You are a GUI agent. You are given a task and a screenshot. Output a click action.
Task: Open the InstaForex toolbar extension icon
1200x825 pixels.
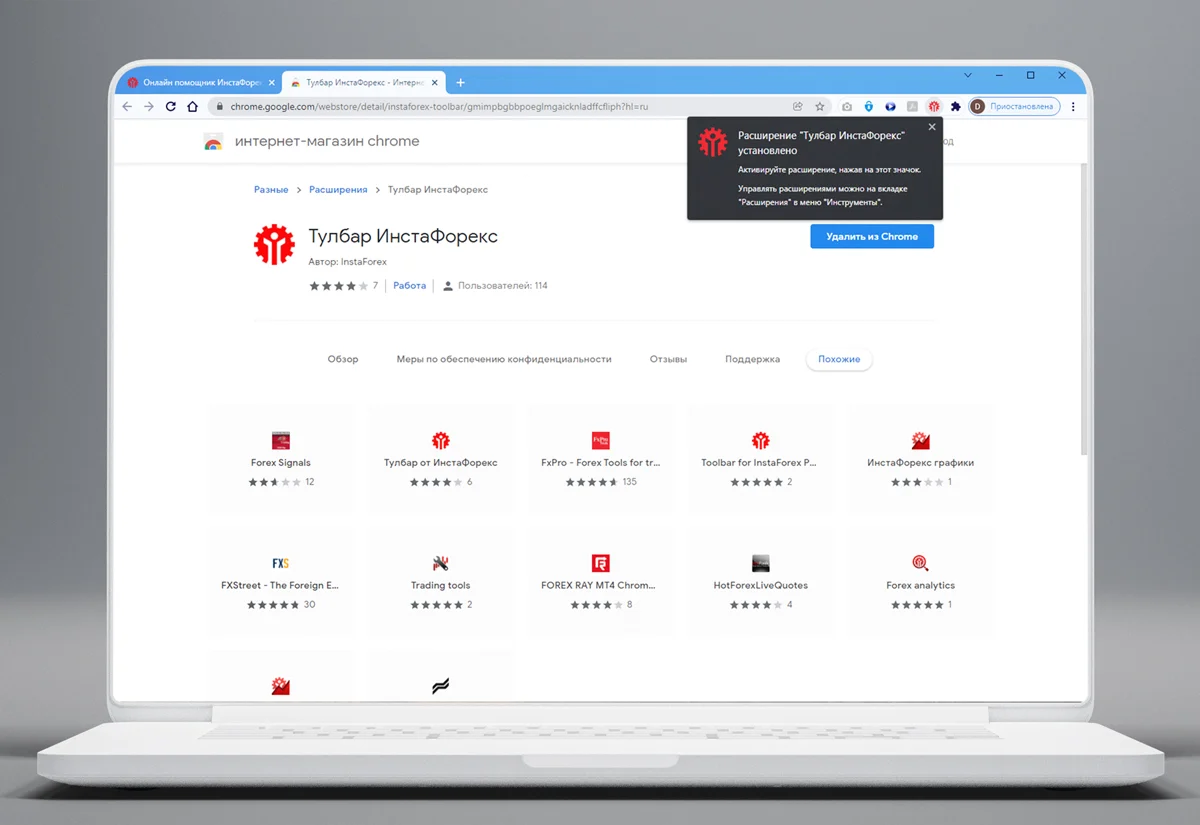[934, 106]
